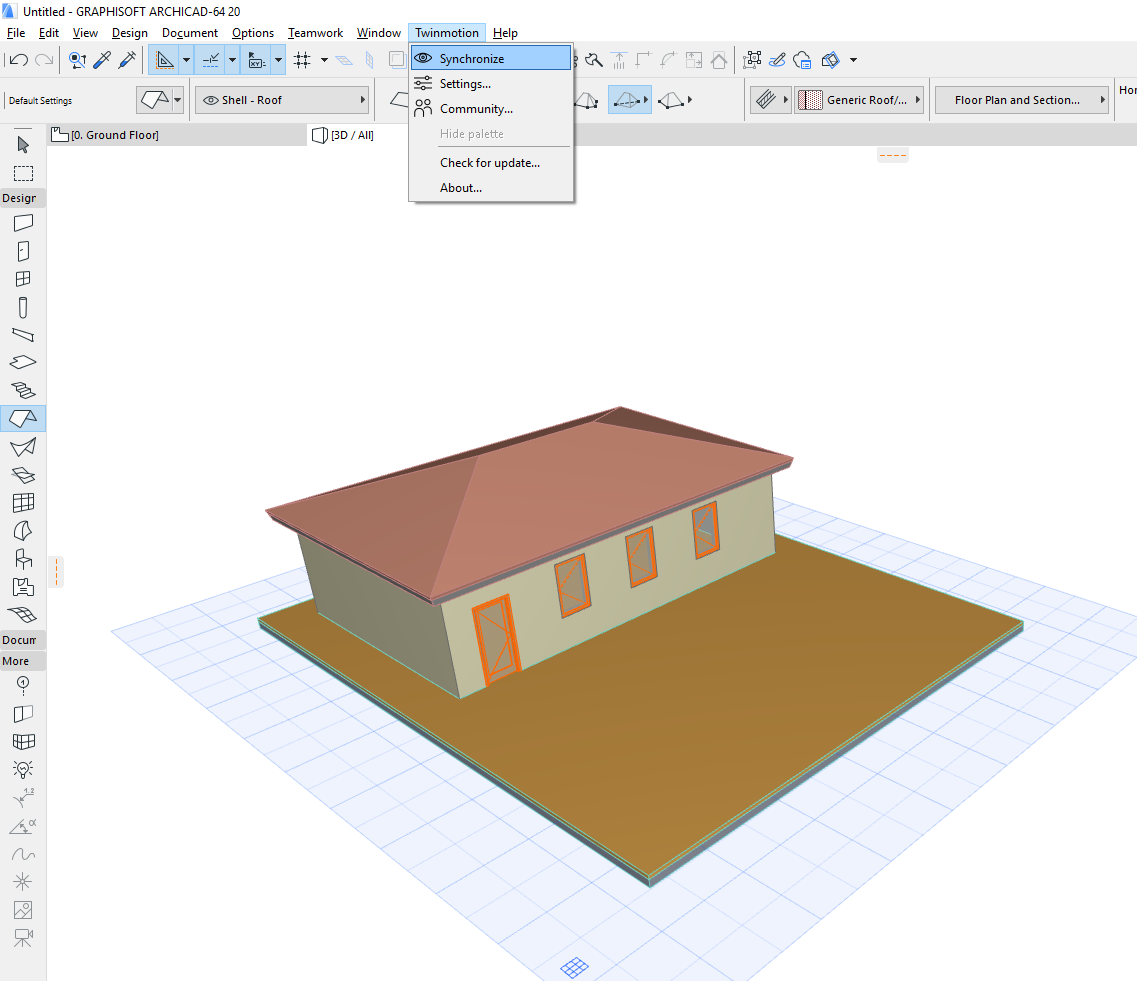Screen dimensions: 1137x981
Task: Click Floor Plan and Section... button
Action: [1022, 100]
